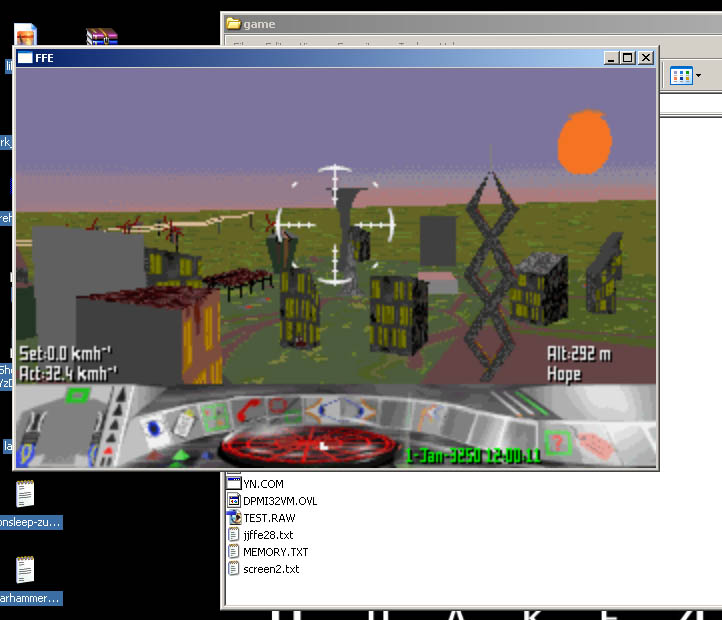Screen dimensions: 722x620
Task: Click the dark red triangle time control
Action: [x=156, y=456]
